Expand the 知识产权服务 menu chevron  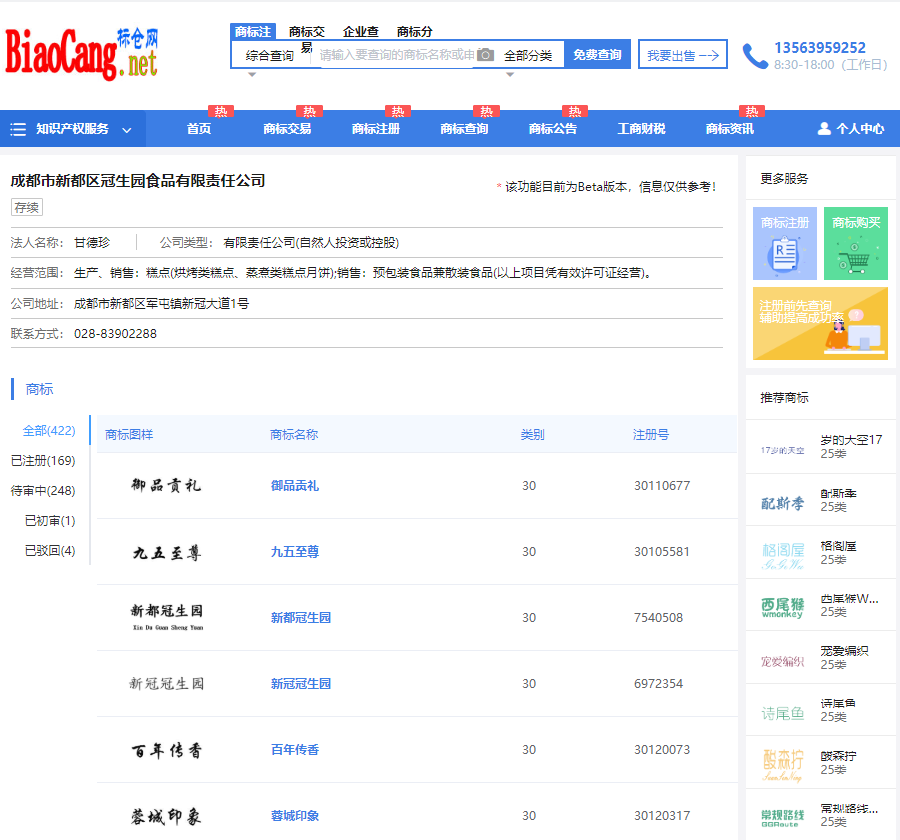[x=127, y=130]
